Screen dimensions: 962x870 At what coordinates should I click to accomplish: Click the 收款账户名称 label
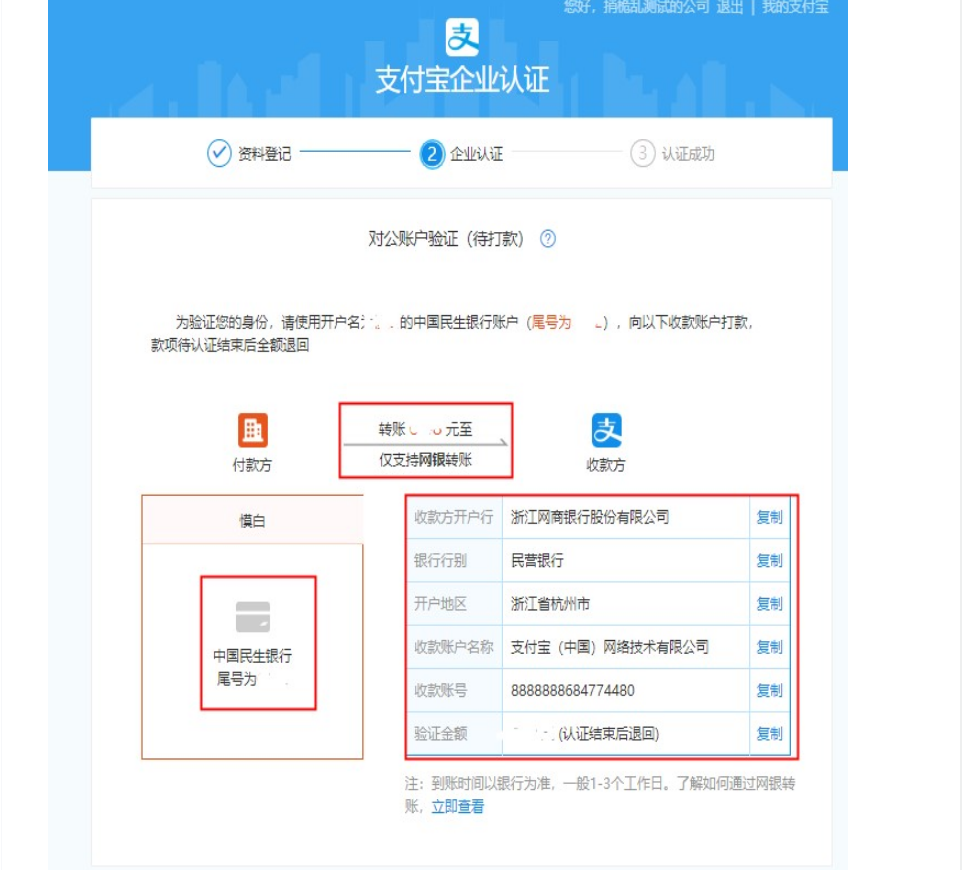coord(454,647)
